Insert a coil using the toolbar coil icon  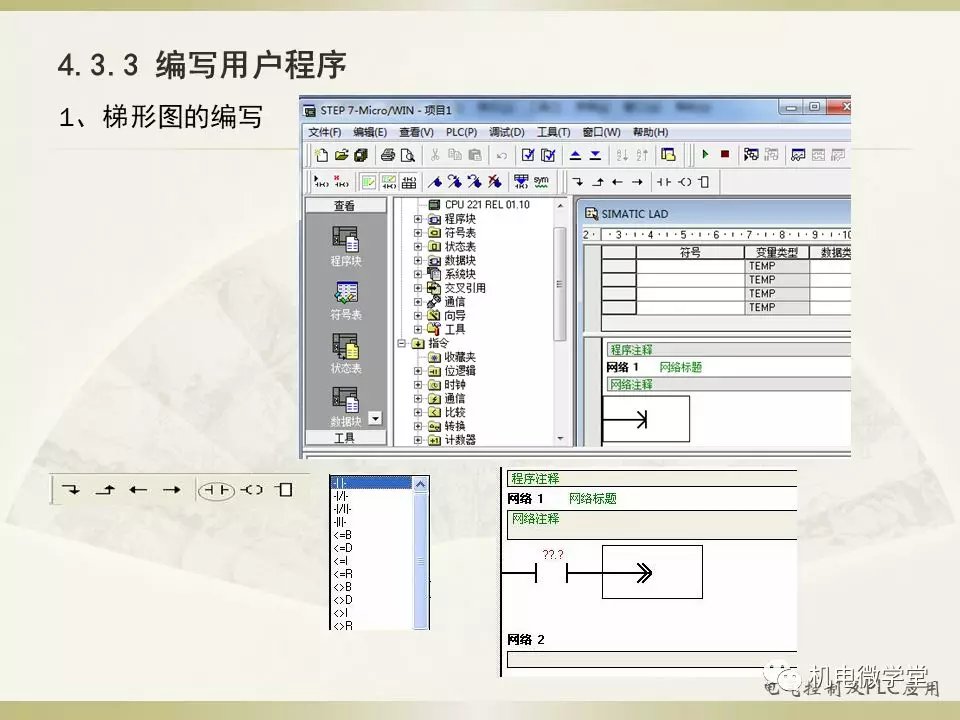pyautogui.click(x=685, y=182)
